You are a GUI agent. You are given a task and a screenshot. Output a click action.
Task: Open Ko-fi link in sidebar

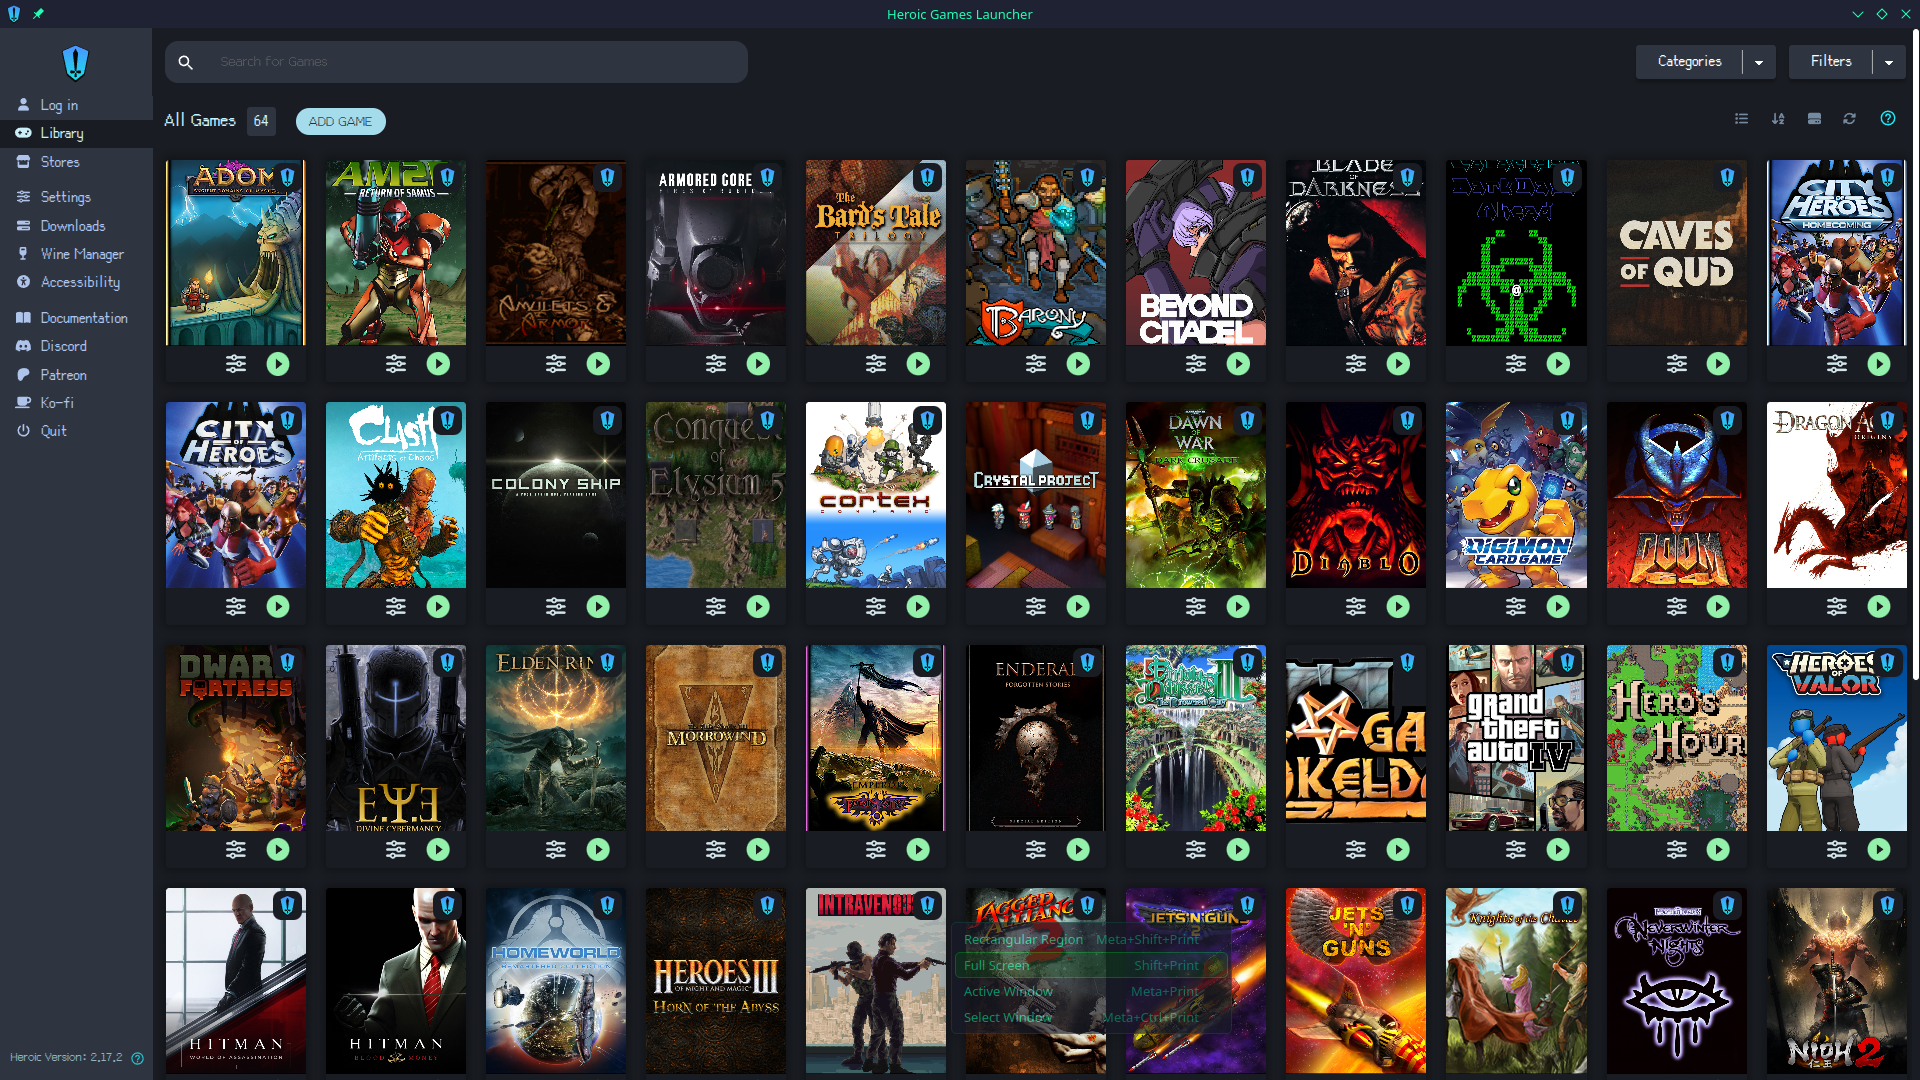point(76,403)
